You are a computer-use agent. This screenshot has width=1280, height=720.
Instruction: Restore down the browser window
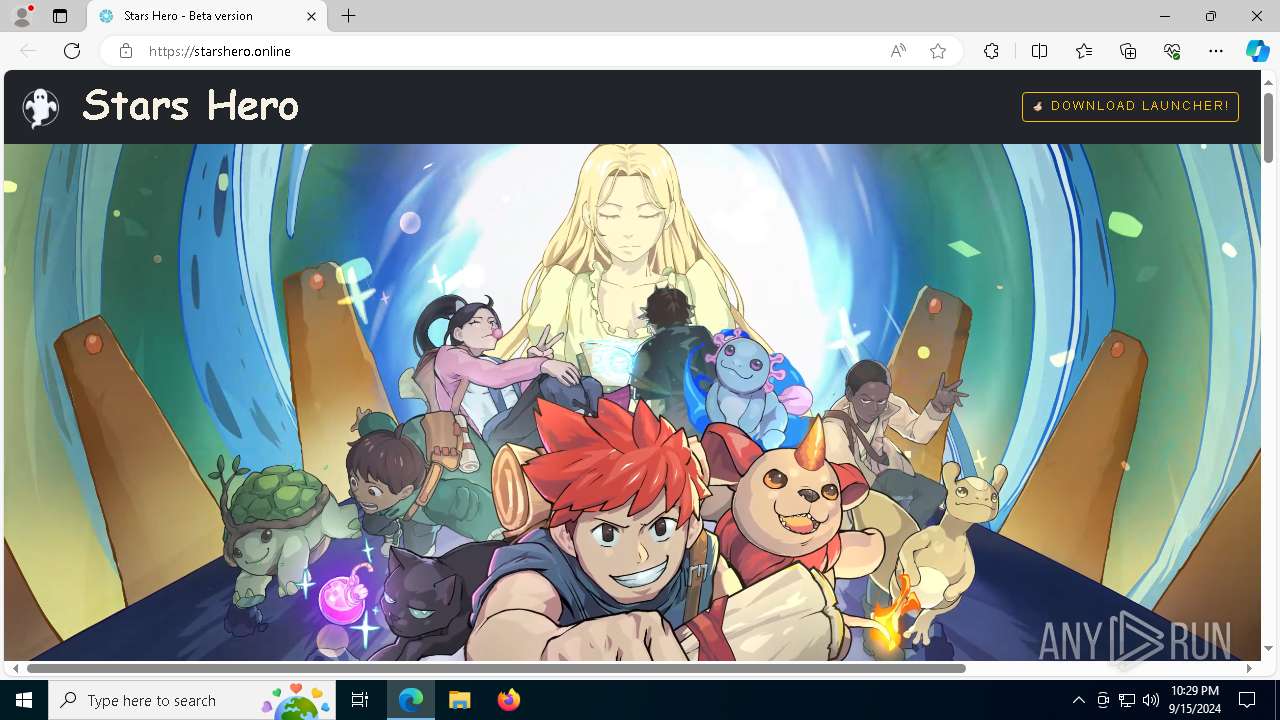(x=1211, y=16)
